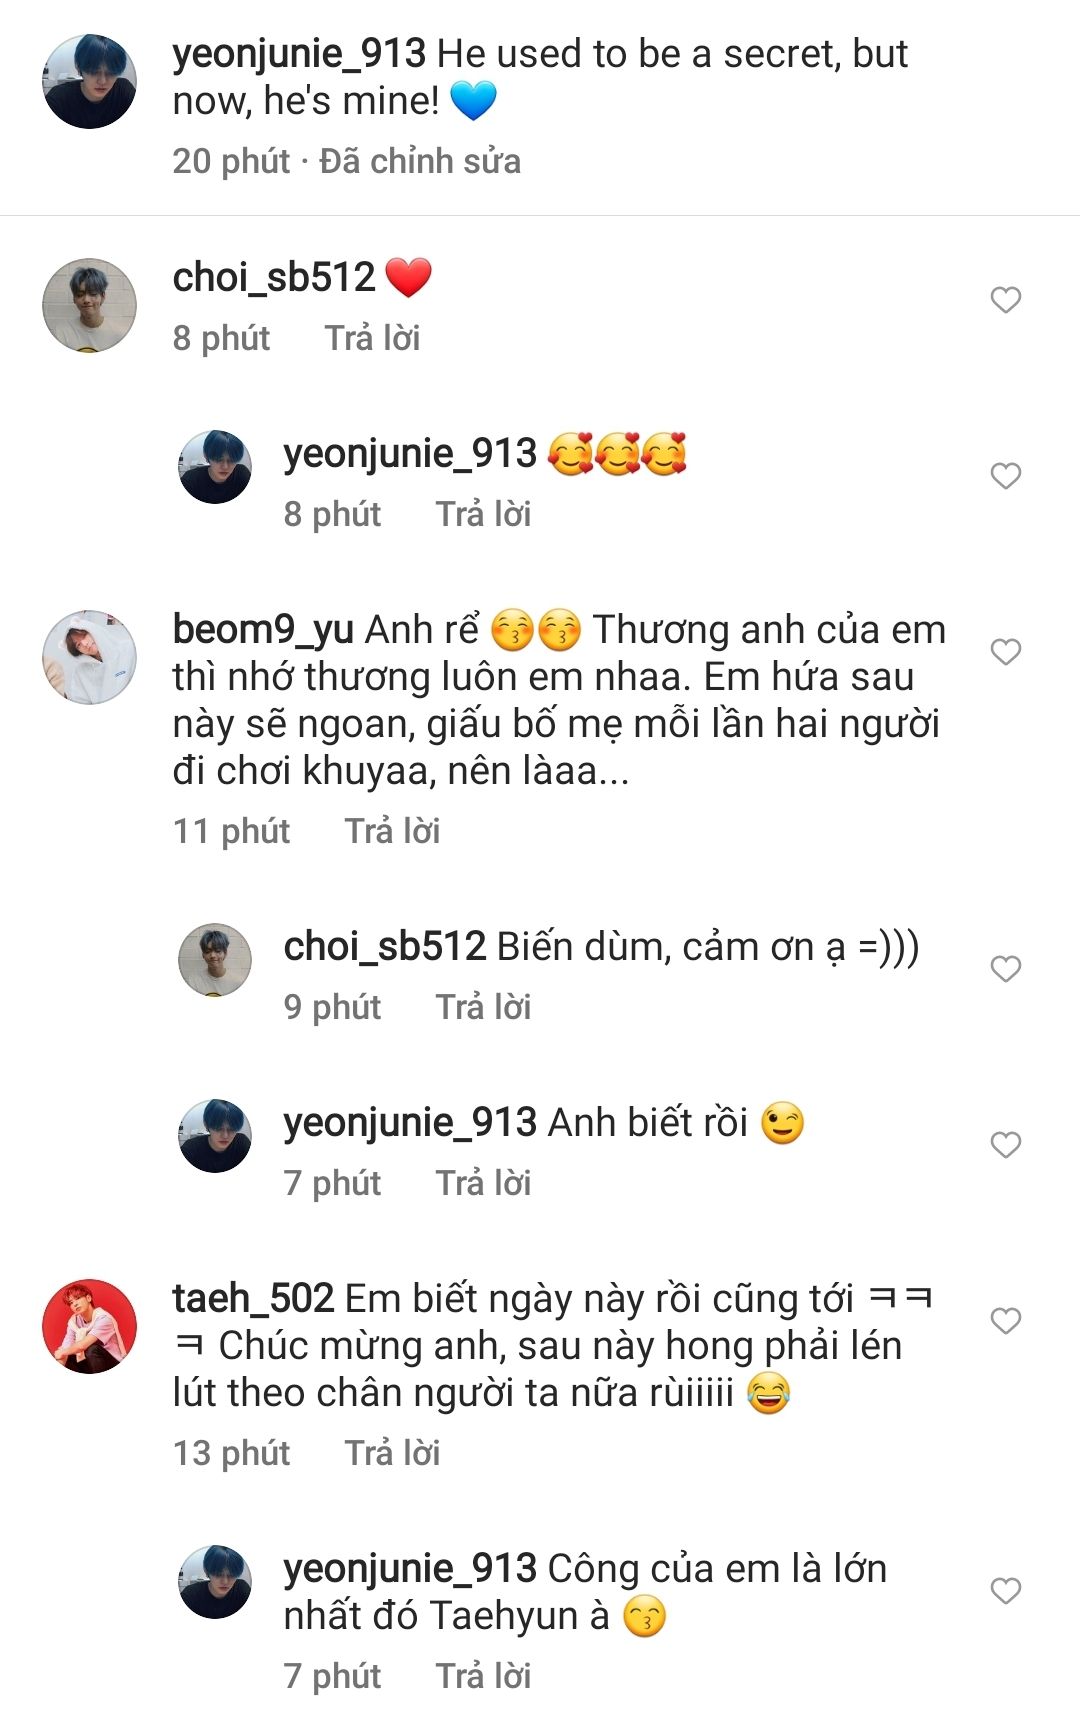1080x1723 pixels.
Task: Reply to taeh_502's comment
Action: (x=392, y=1453)
